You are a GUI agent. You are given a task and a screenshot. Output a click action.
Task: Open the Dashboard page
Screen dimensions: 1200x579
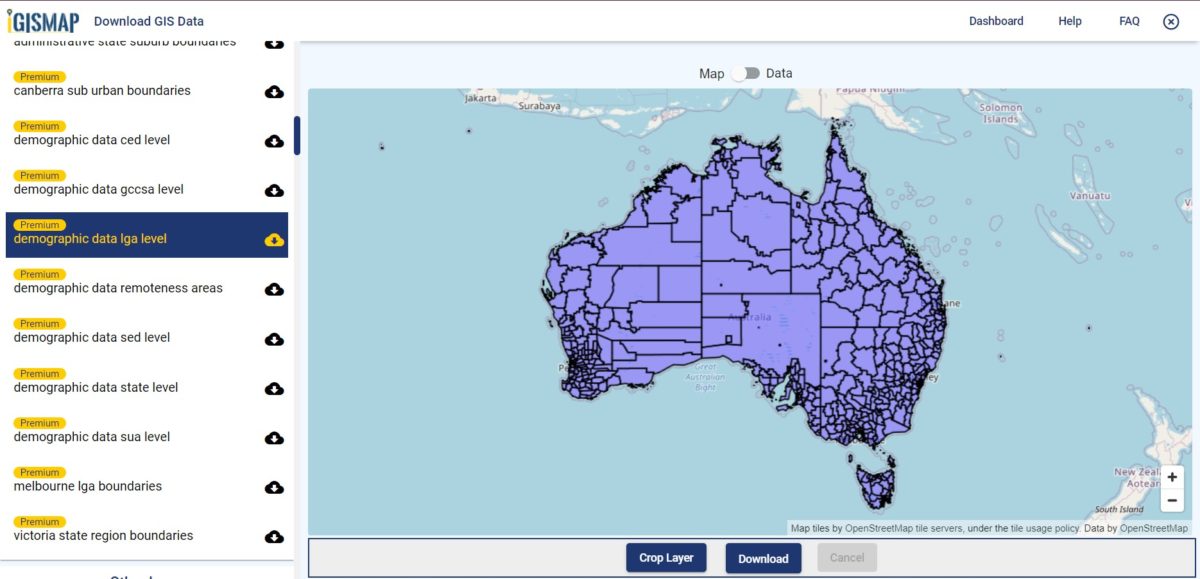click(x=996, y=20)
